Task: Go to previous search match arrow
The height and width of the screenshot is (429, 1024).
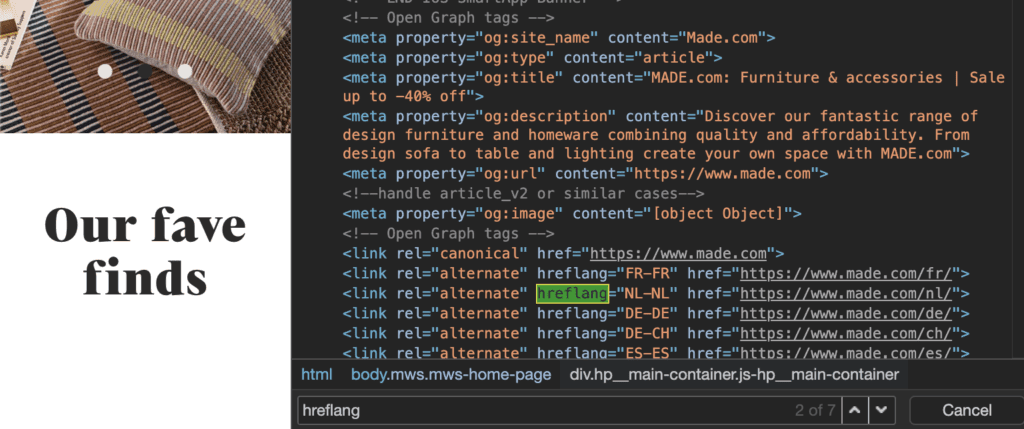Action: [853, 410]
